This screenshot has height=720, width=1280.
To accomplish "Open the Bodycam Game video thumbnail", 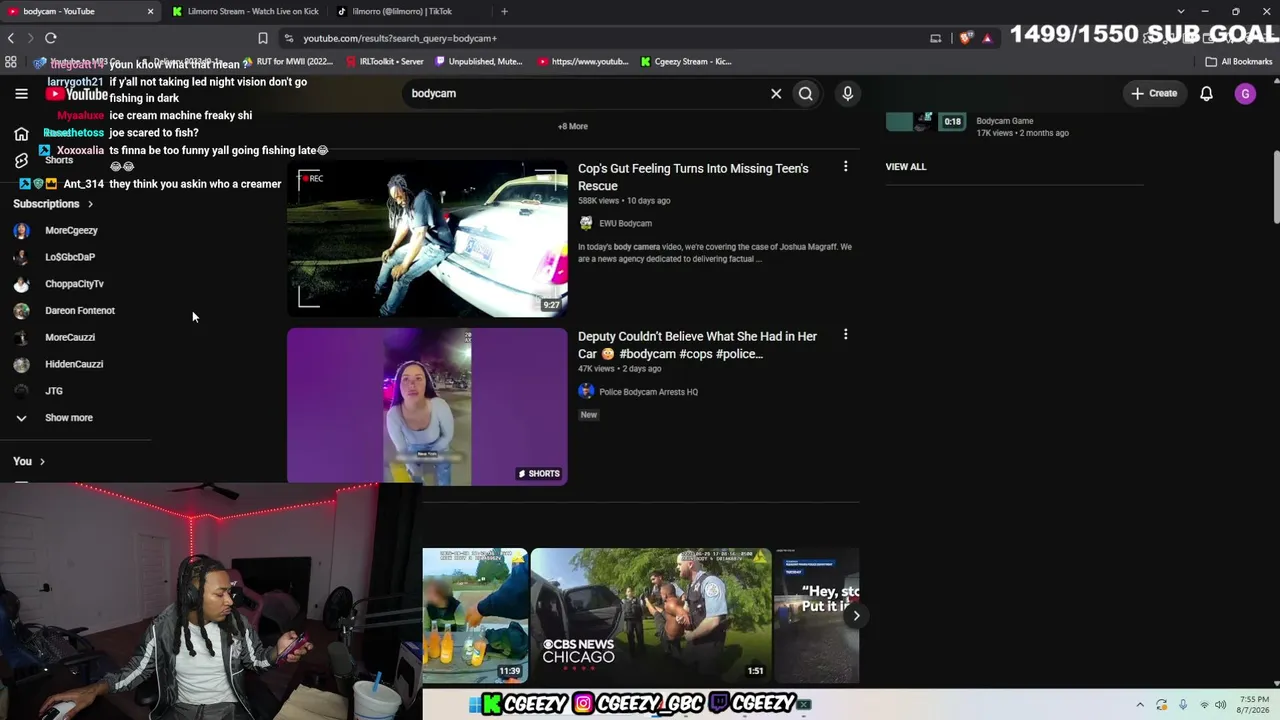I will 926,121.
